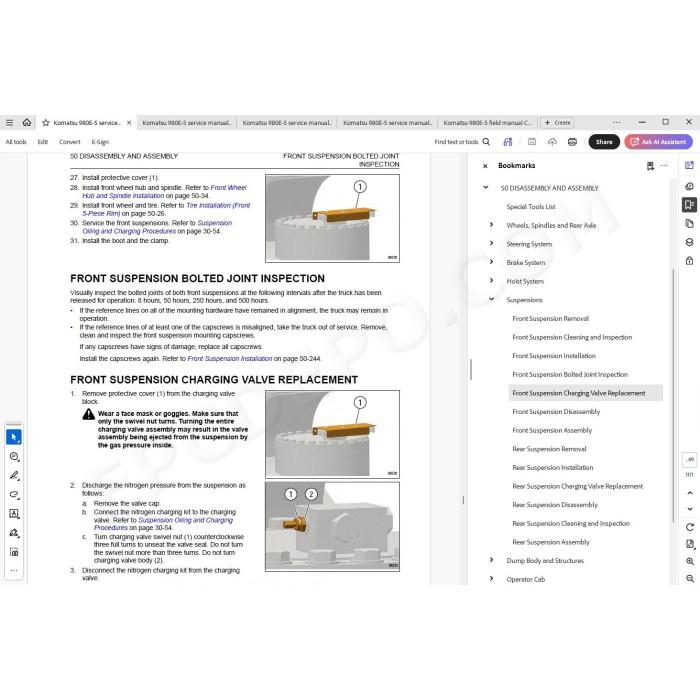The height and width of the screenshot is (700, 700).
Task: Upload file using the cloud icon
Action: [x=552, y=142]
